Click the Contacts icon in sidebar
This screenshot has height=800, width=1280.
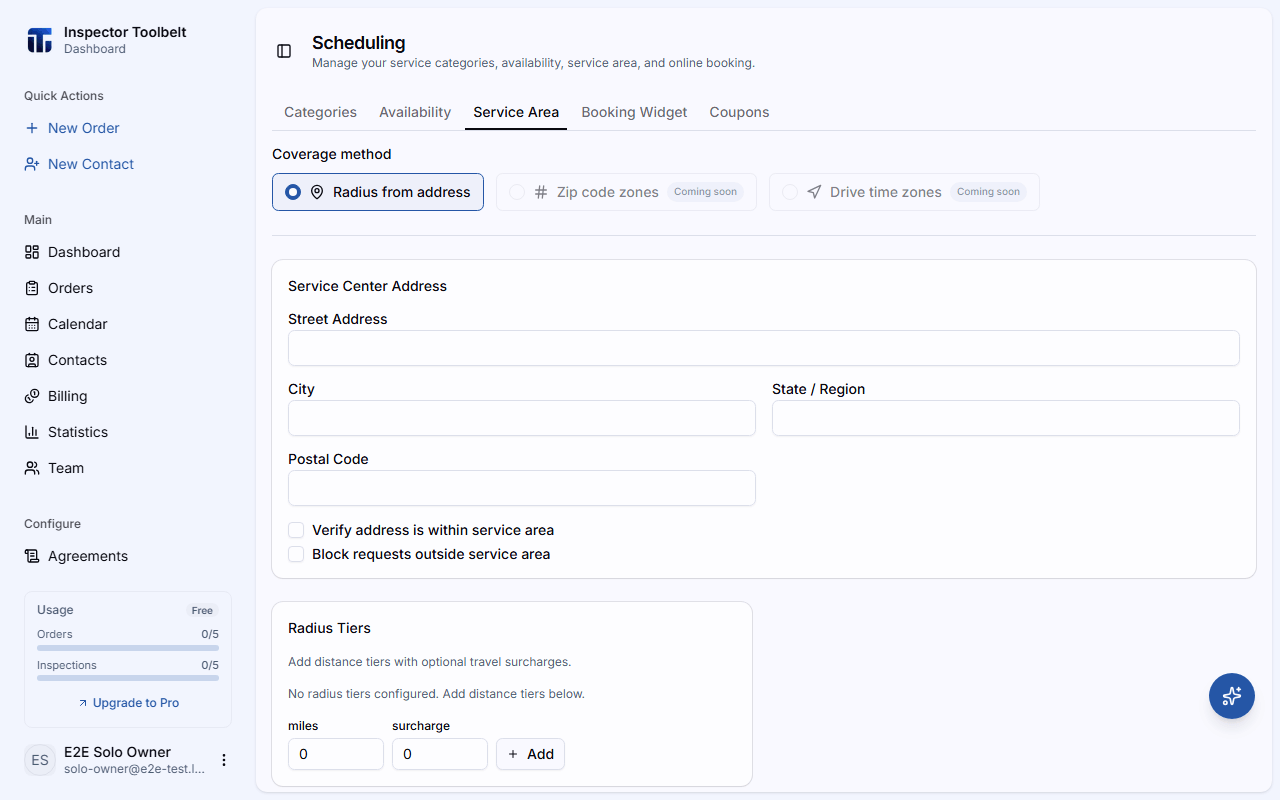coord(32,360)
